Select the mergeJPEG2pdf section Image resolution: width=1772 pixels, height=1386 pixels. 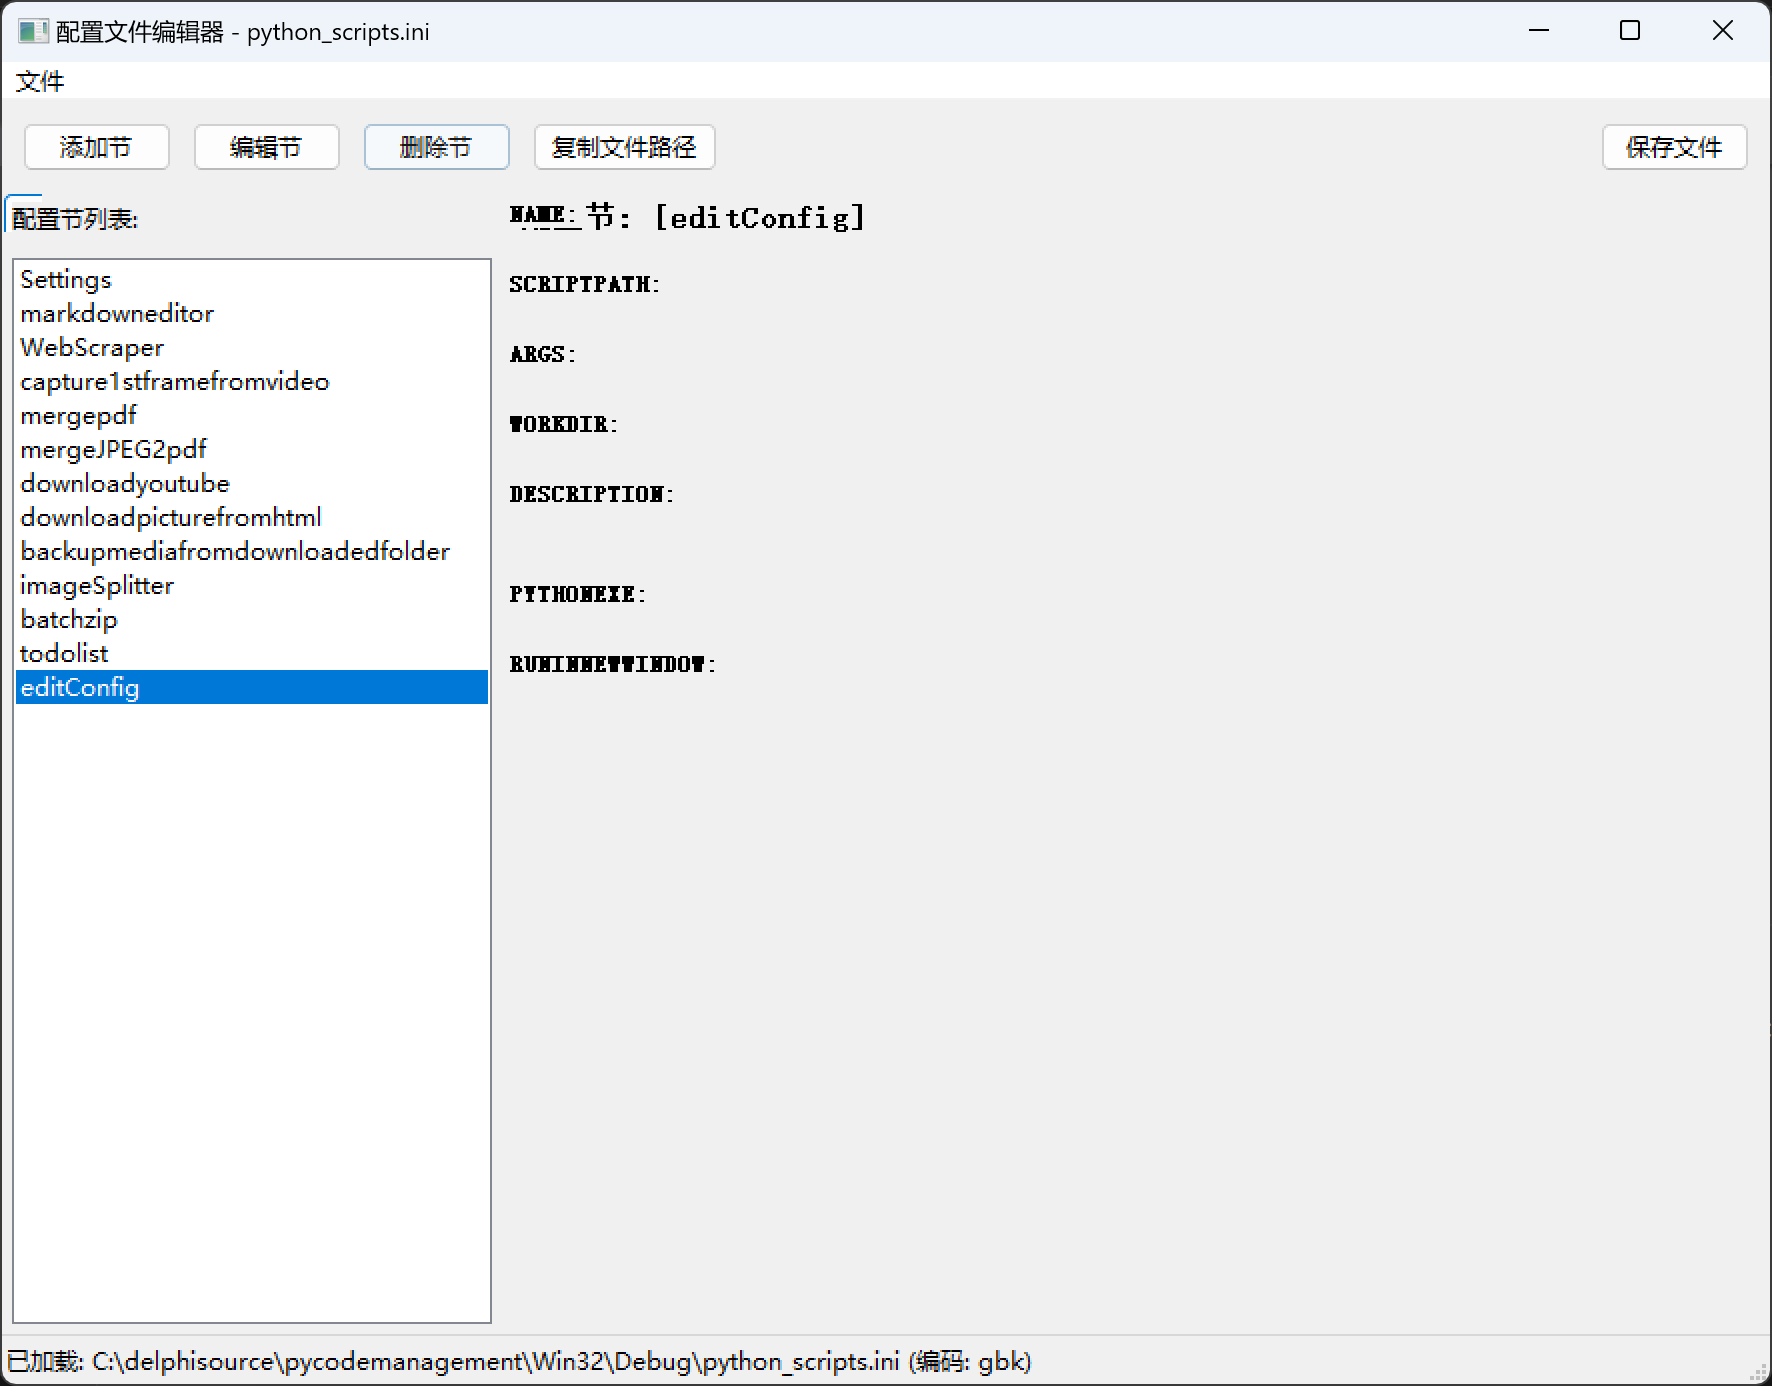pos(251,449)
